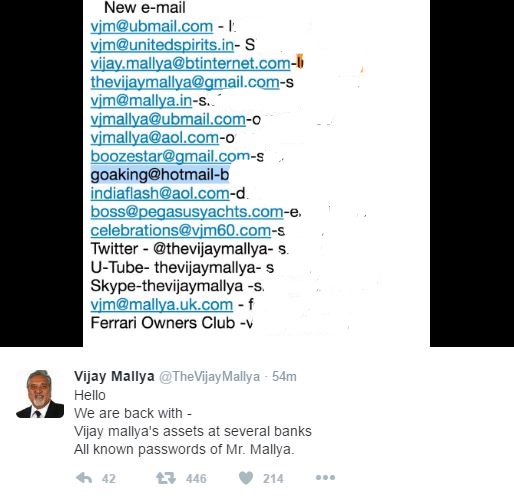Open the vjm@ubmail.com email link

(152, 27)
